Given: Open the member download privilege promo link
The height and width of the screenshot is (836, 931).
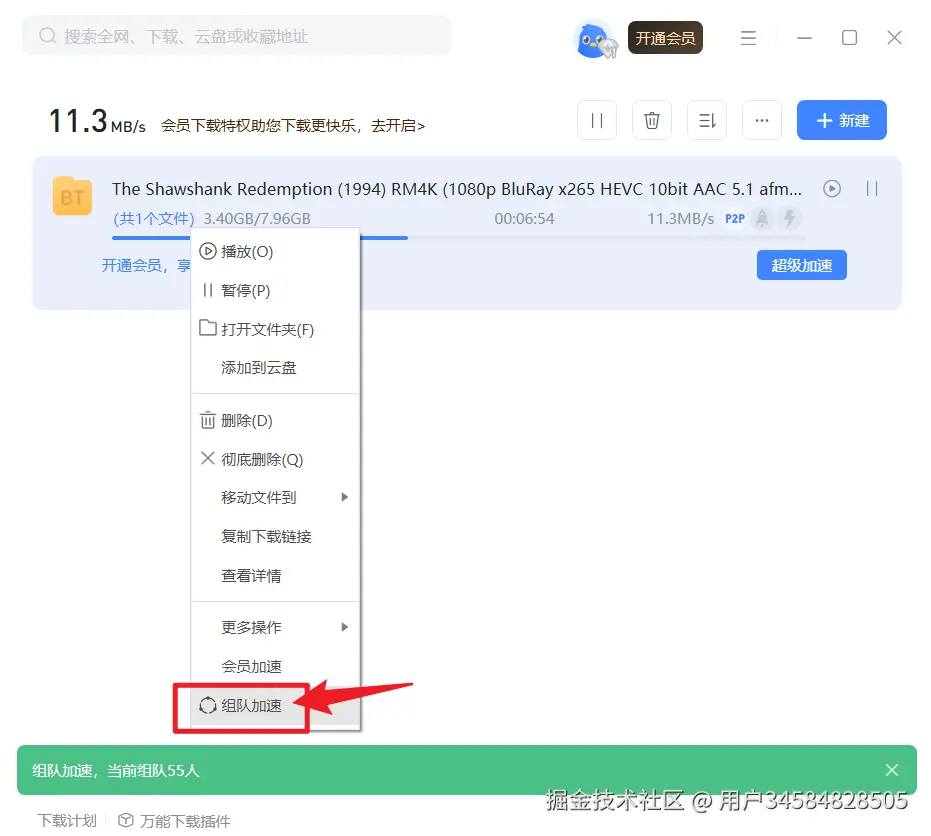Looking at the screenshot, I should click(293, 126).
